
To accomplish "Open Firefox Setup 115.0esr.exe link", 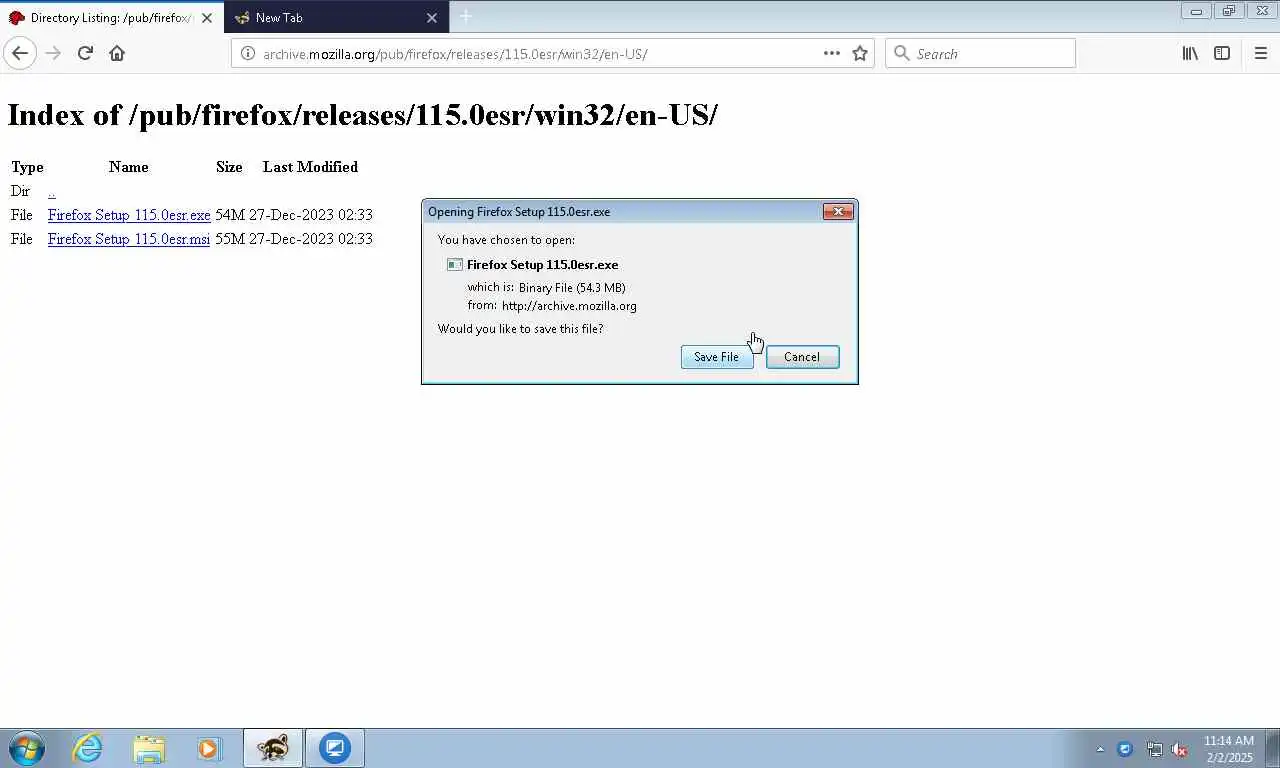I will (129, 215).
